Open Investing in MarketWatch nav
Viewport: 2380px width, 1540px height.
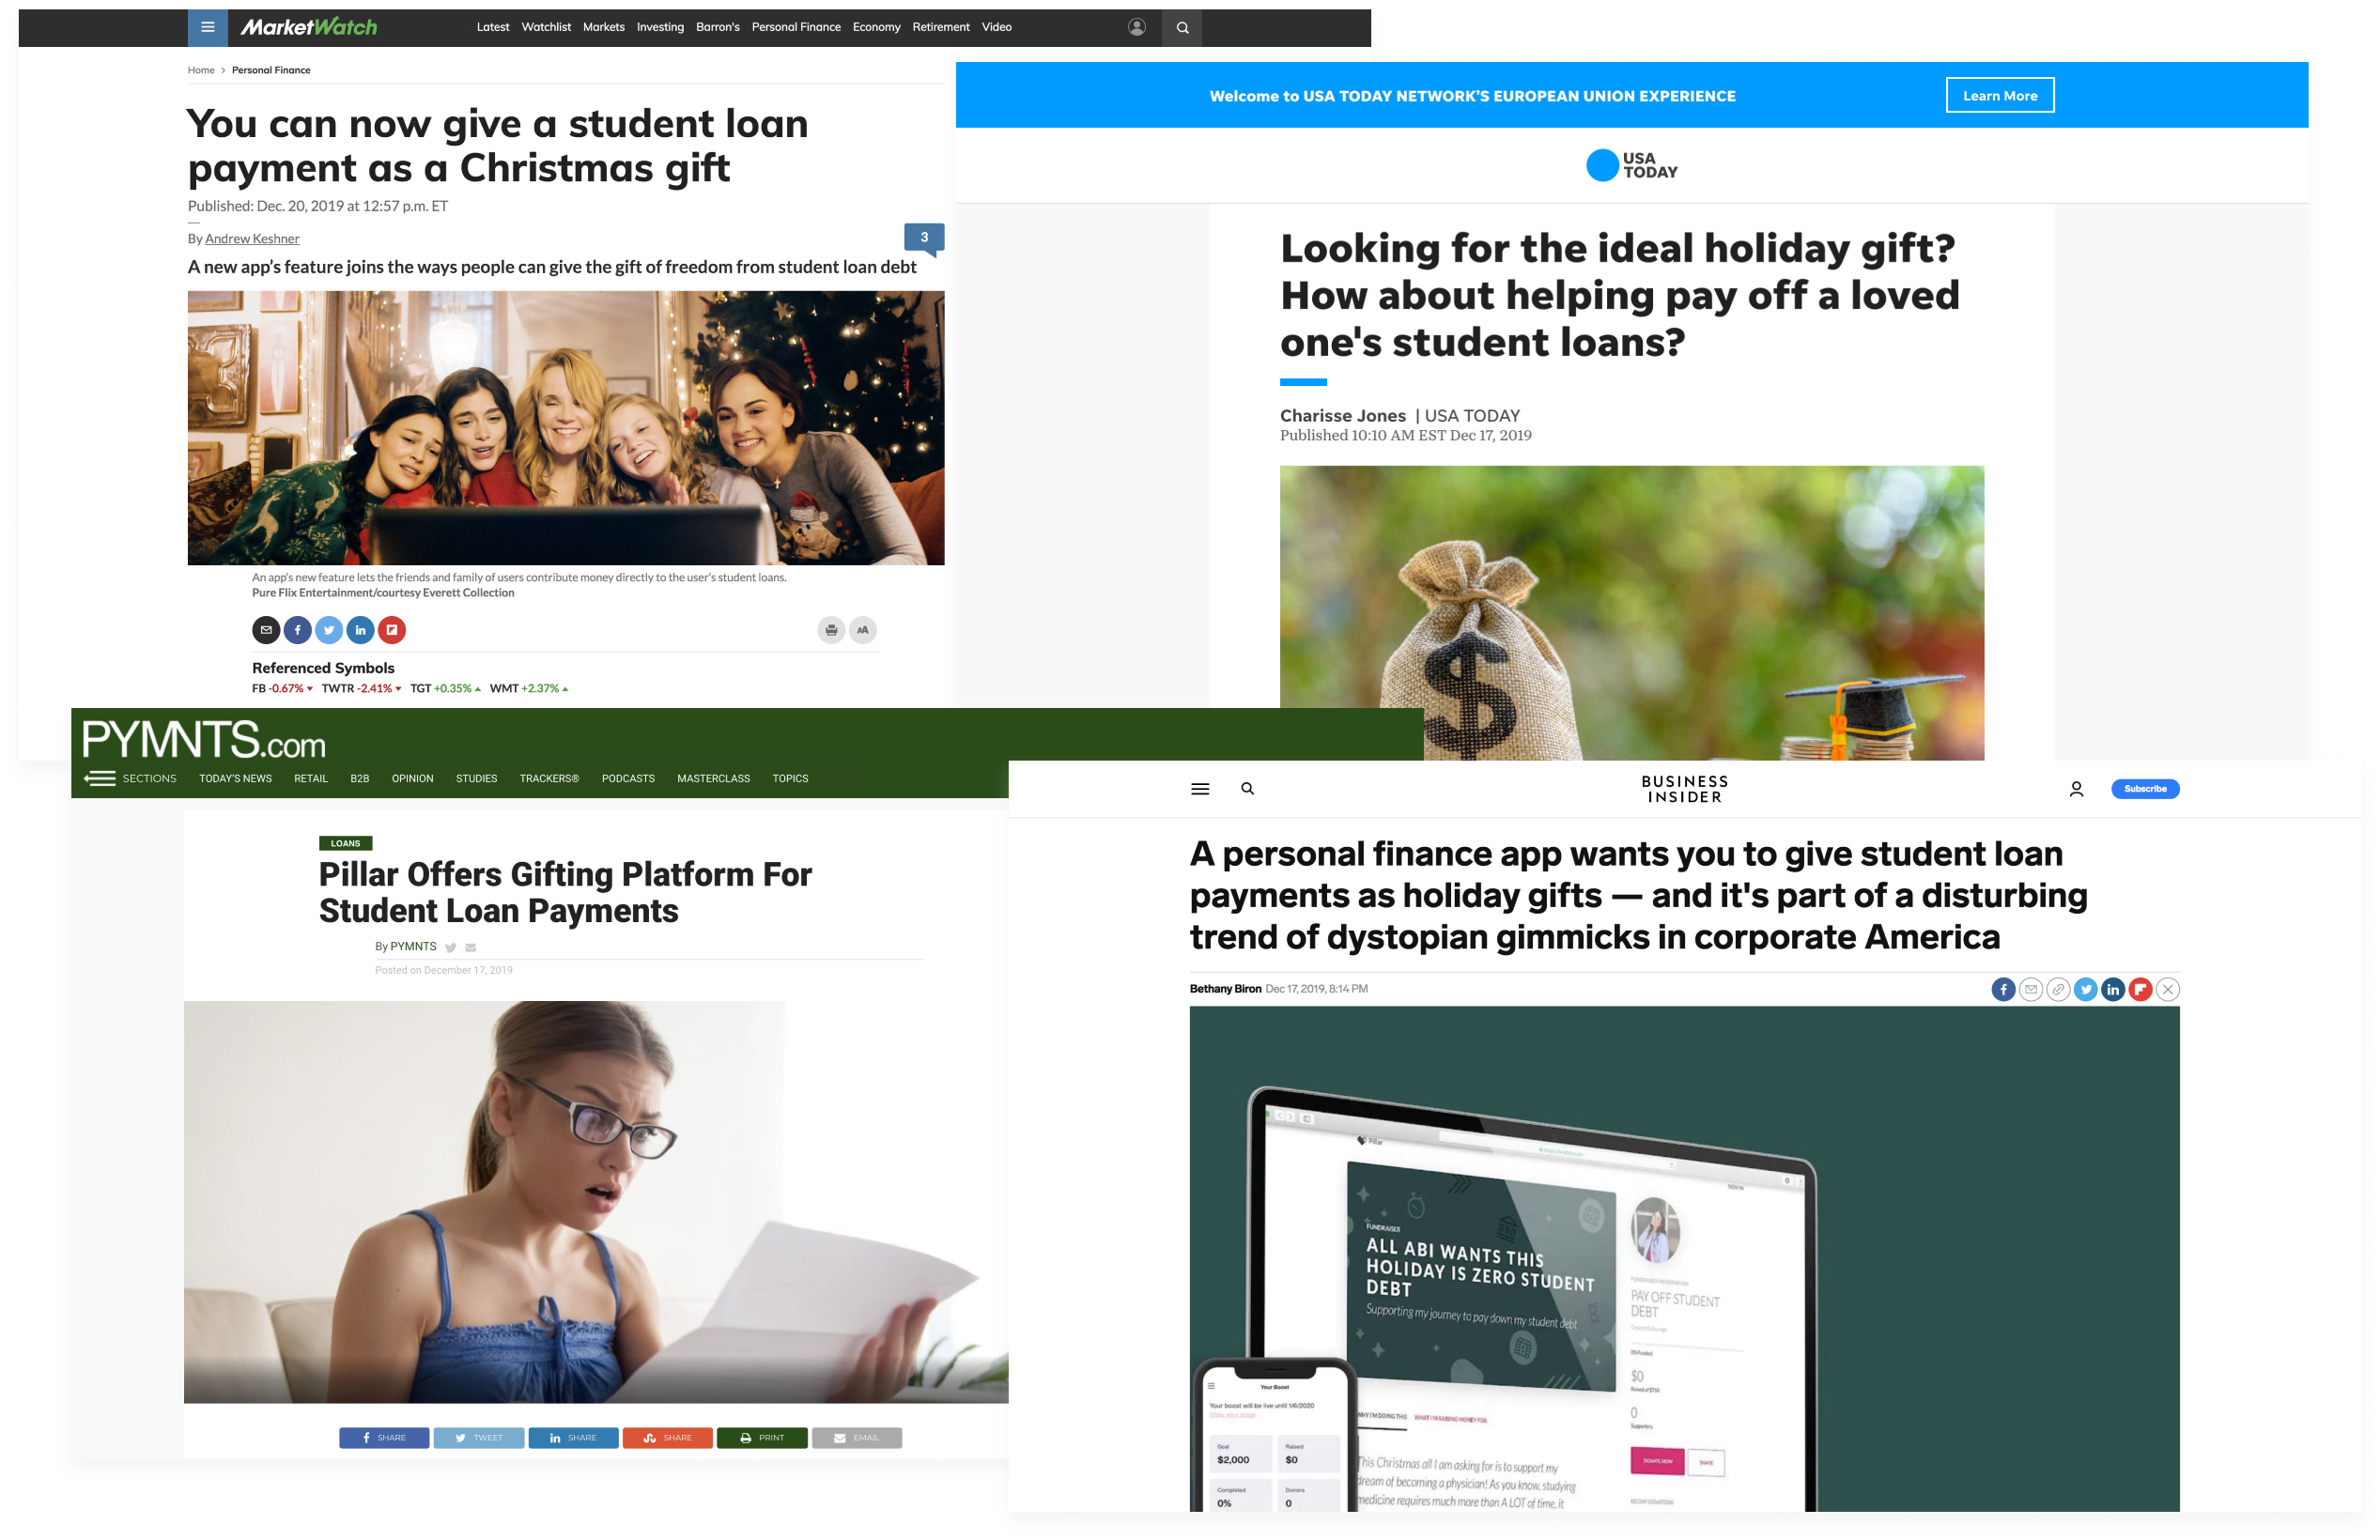pos(660,27)
